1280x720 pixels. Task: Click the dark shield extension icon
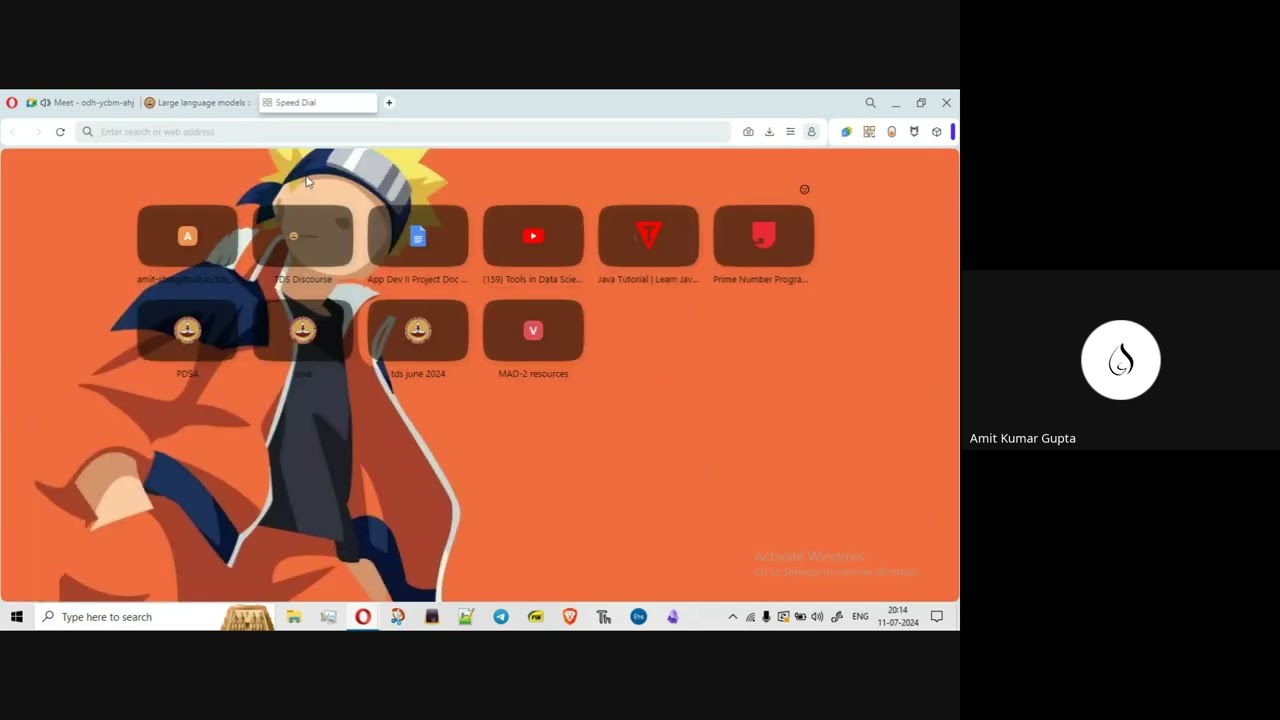[914, 132]
